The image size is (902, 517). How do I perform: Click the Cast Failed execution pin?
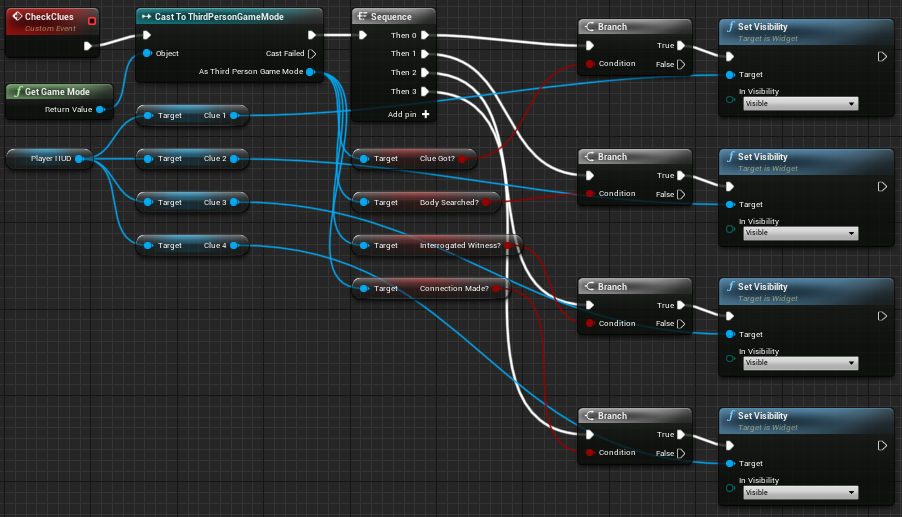coord(312,53)
